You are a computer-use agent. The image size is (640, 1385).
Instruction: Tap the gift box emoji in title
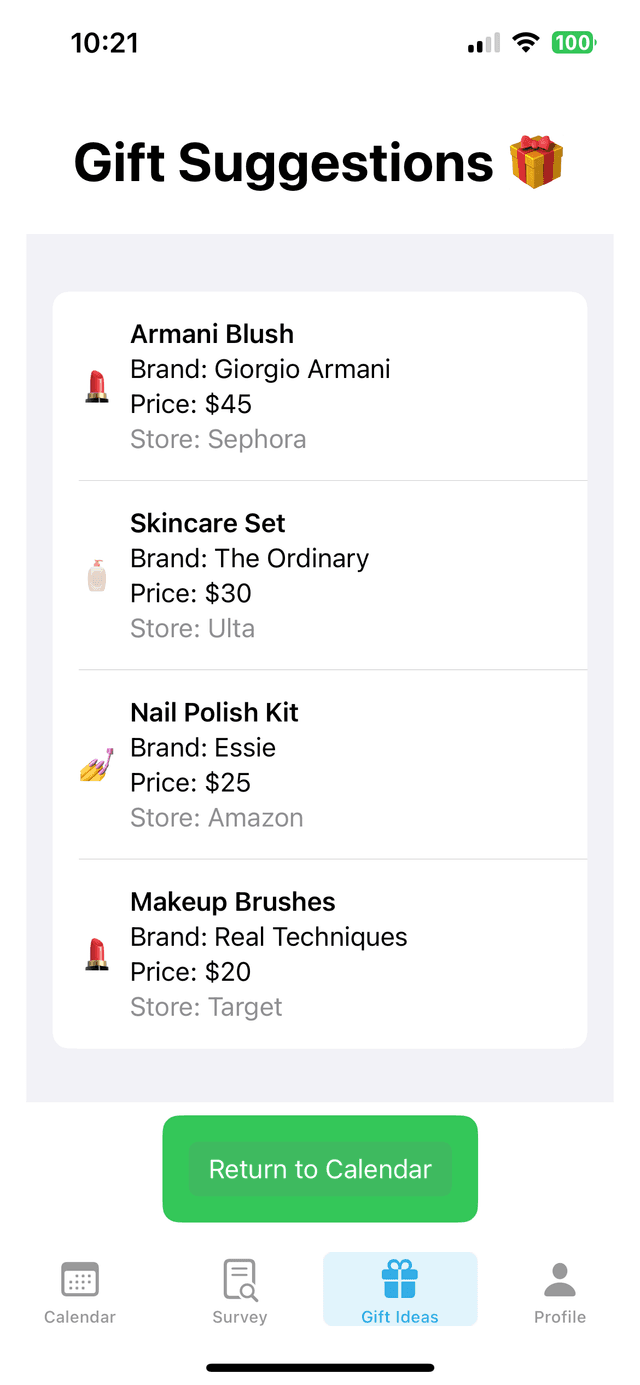(537, 163)
